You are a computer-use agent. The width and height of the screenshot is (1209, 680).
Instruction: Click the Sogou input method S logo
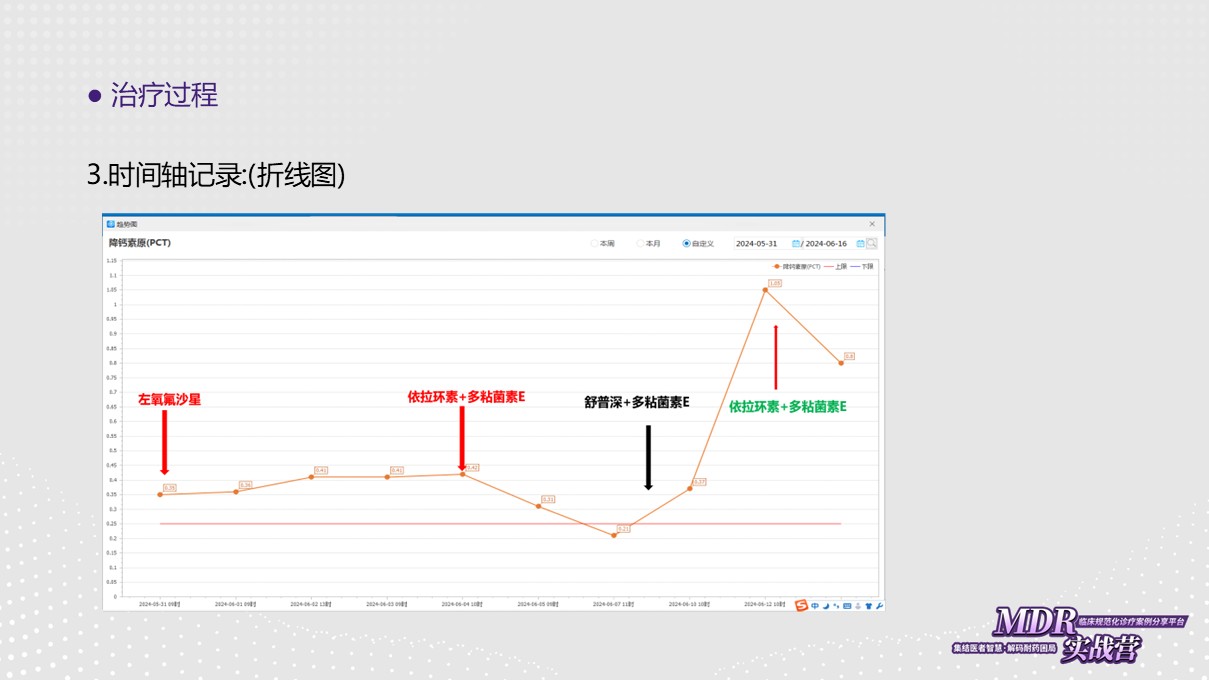coord(801,605)
